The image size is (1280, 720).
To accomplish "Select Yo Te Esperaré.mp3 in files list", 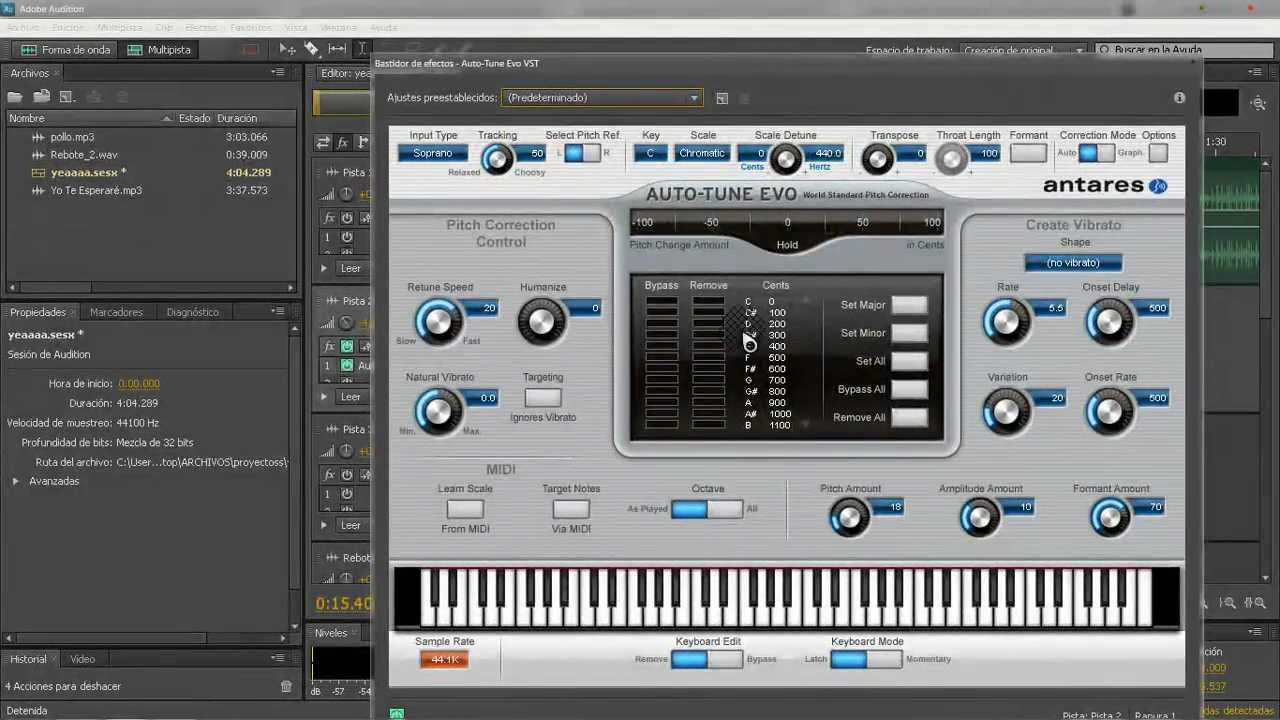I will coord(96,191).
